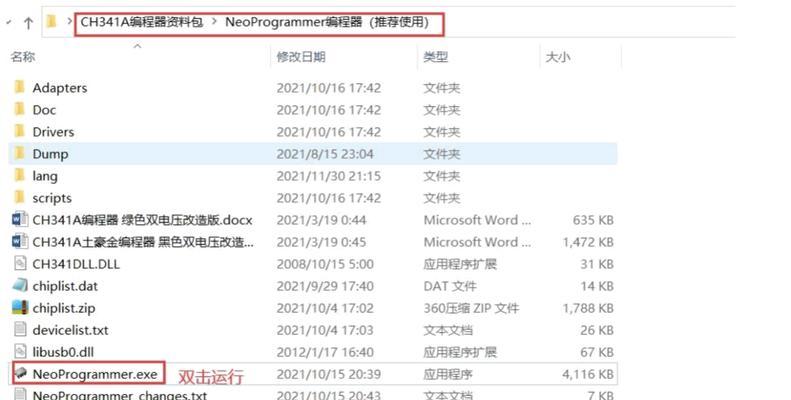791x400 pixels.
Task: Select the Doc folder icon
Action: pyautogui.click(x=19, y=109)
